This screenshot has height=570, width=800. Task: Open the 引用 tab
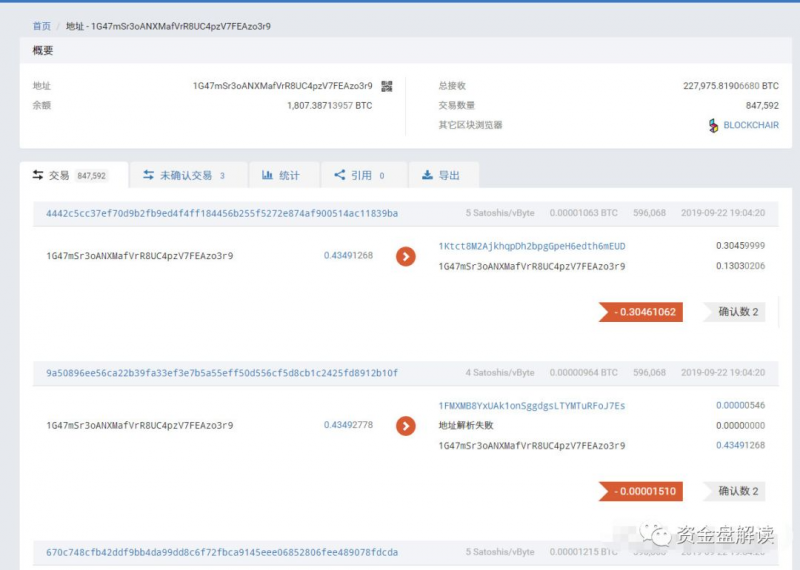(x=364, y=175)
